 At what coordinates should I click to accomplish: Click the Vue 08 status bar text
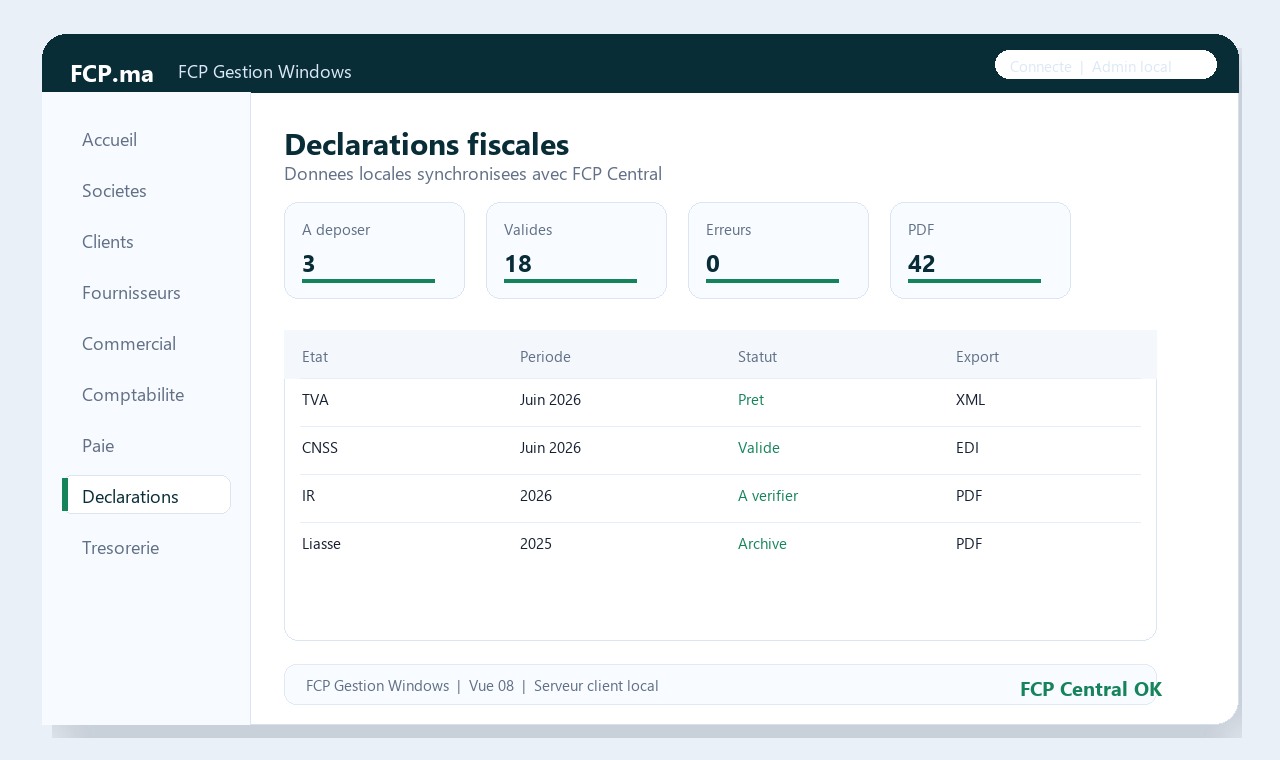[x=491, y=686]
